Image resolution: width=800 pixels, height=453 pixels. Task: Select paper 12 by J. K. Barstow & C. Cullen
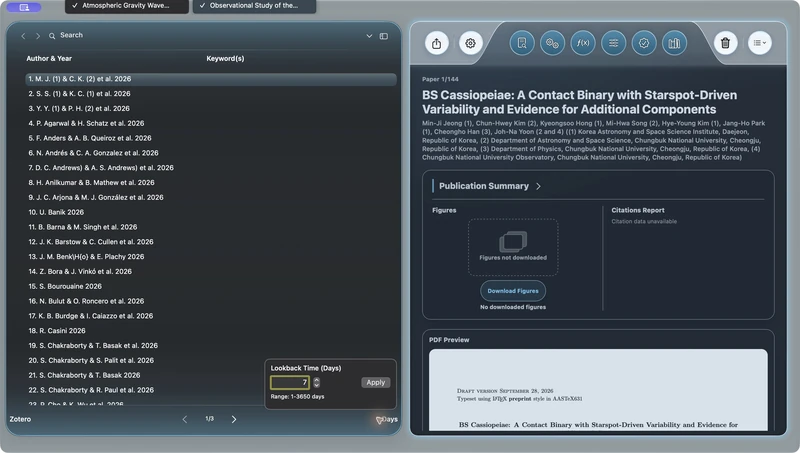pos(211,242)
